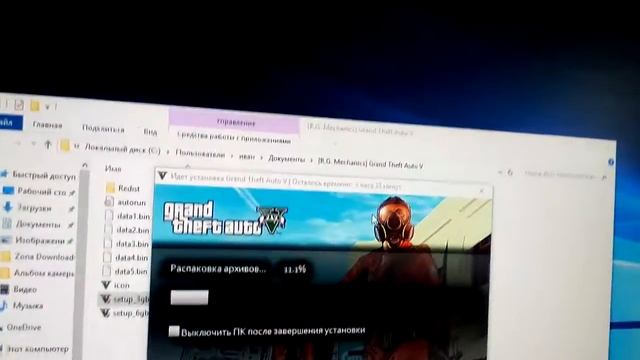Select OneDrive in navigation pane

[24, 327]
